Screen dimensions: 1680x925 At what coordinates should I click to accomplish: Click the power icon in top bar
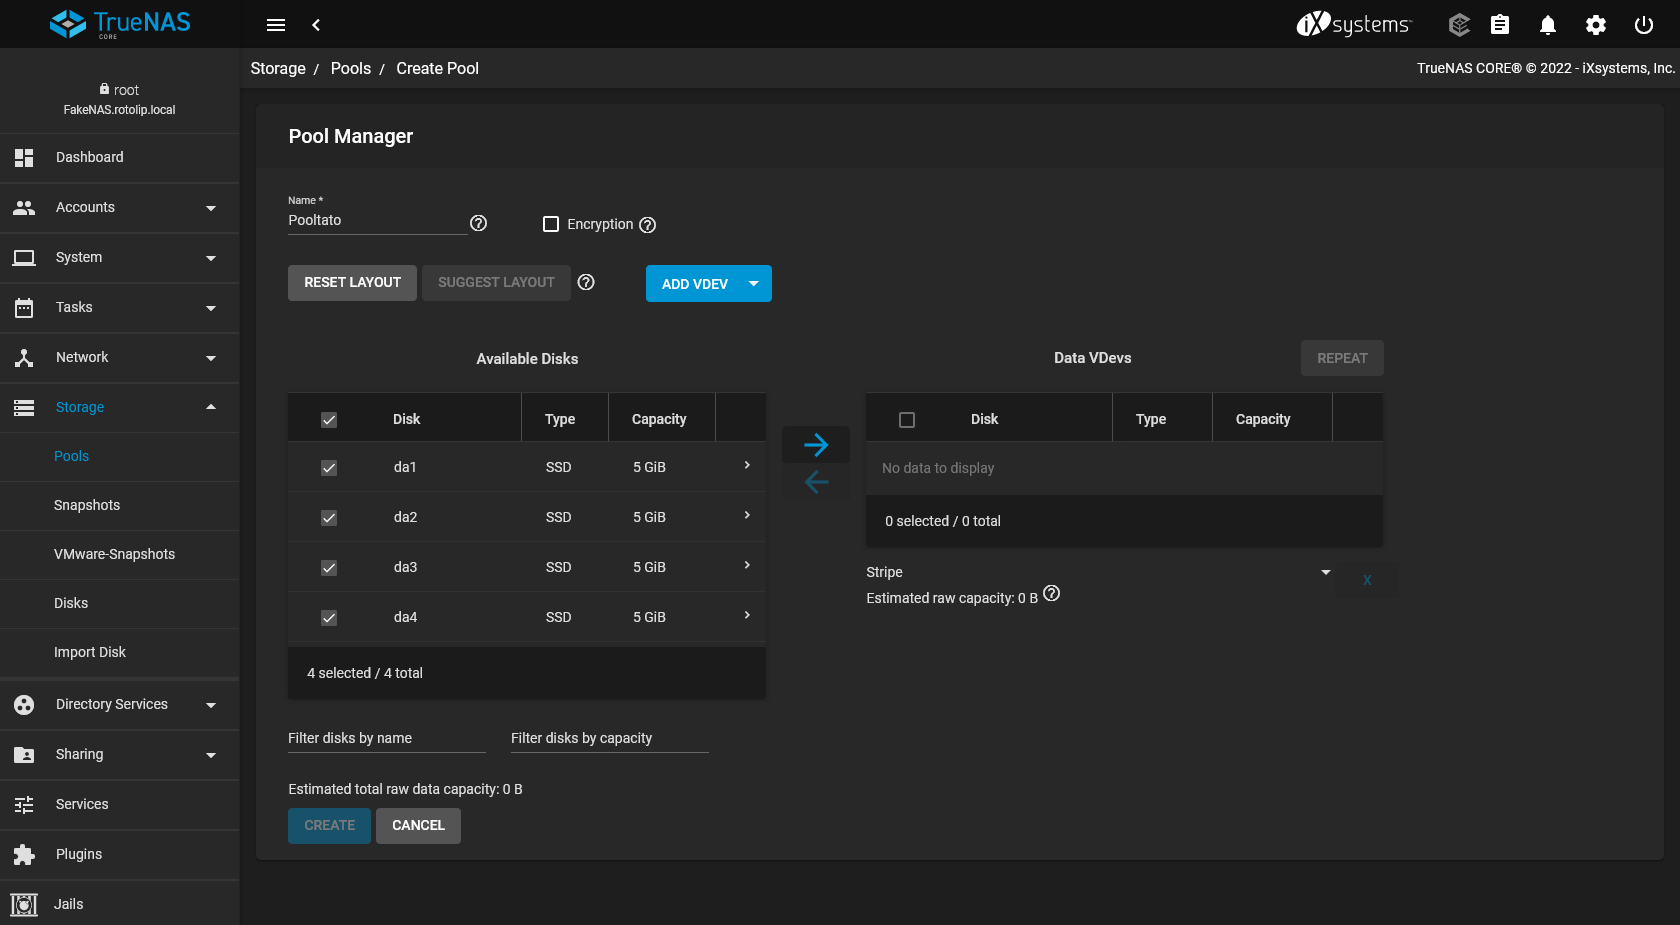pos(1643,25)
